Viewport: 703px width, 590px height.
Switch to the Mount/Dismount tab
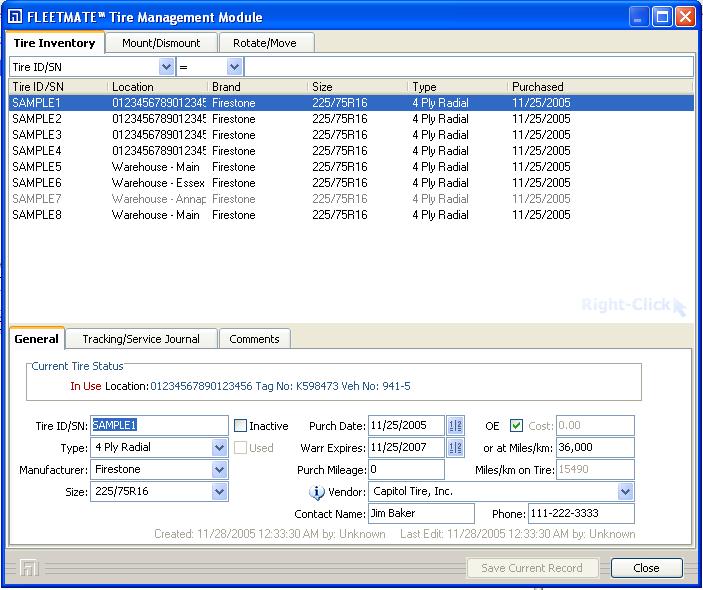[161, 43]
